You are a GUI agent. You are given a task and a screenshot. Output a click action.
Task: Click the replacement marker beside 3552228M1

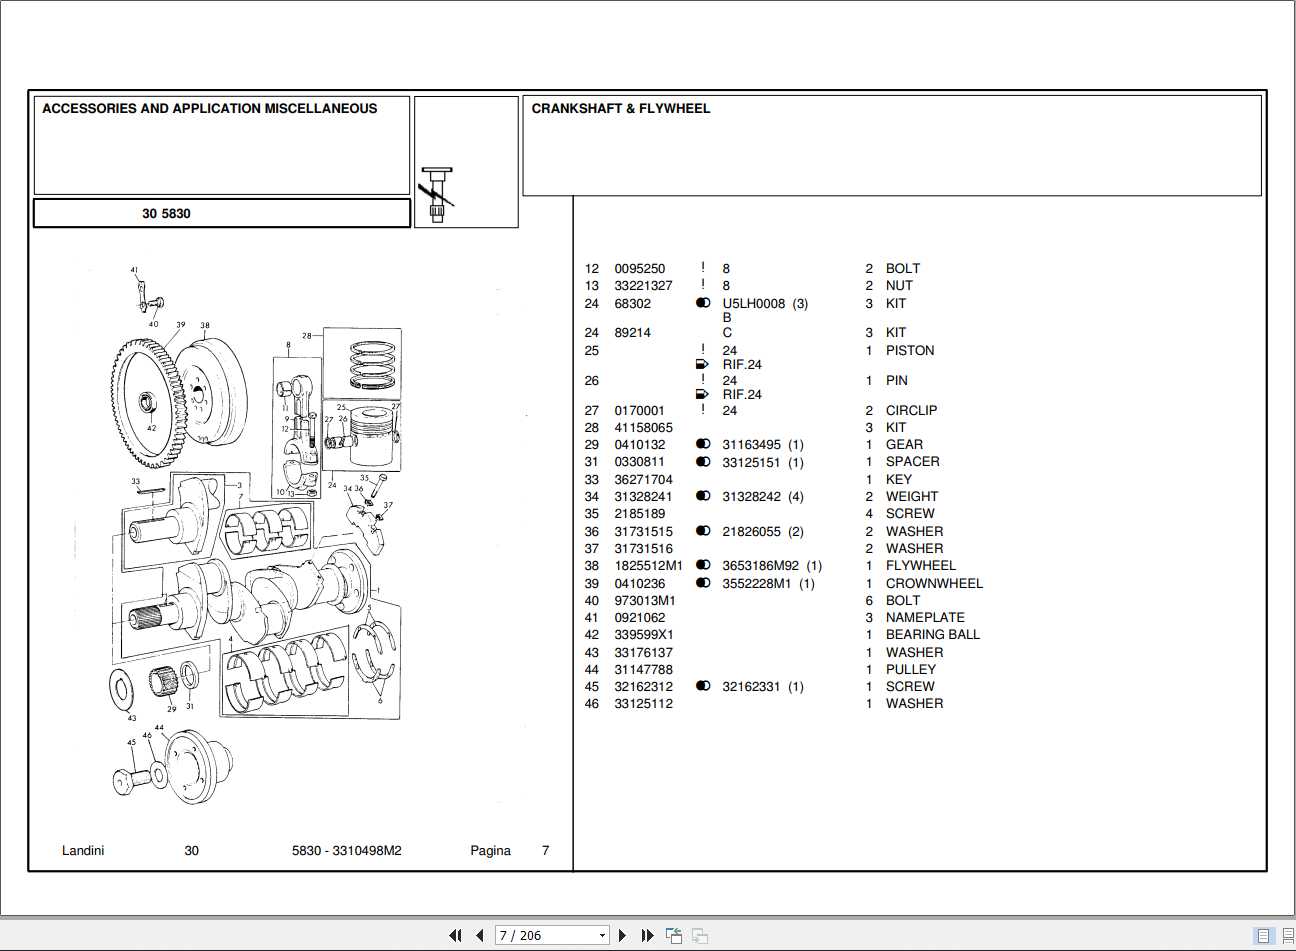[703, 583]
